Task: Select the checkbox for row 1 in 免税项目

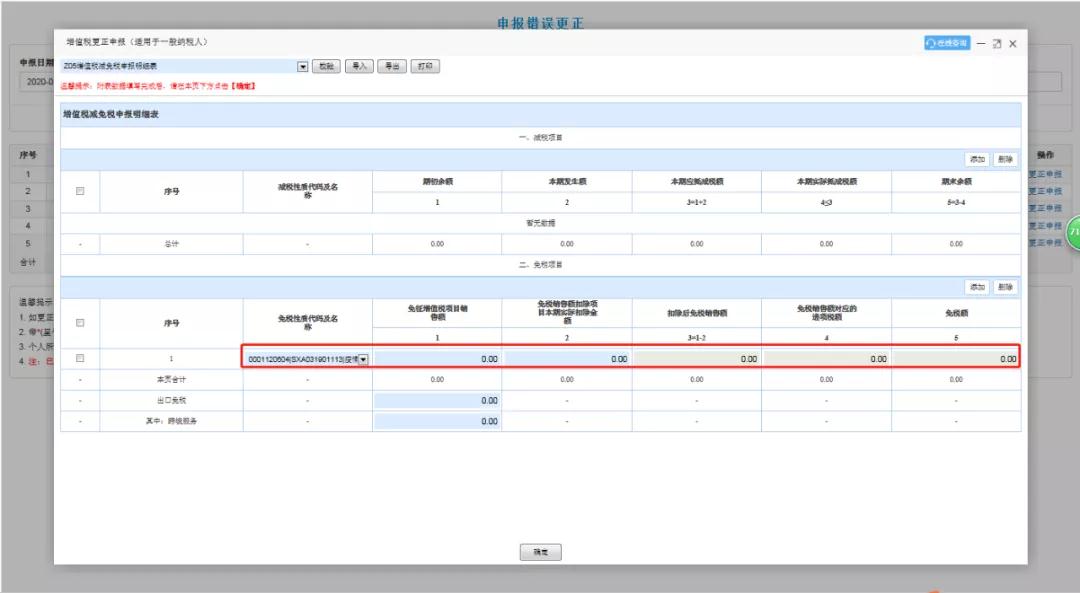Action: coord(80,358)
